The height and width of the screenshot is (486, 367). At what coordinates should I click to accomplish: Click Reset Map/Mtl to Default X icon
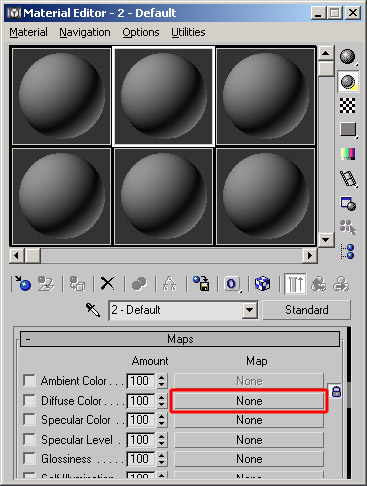pos(107,284)
